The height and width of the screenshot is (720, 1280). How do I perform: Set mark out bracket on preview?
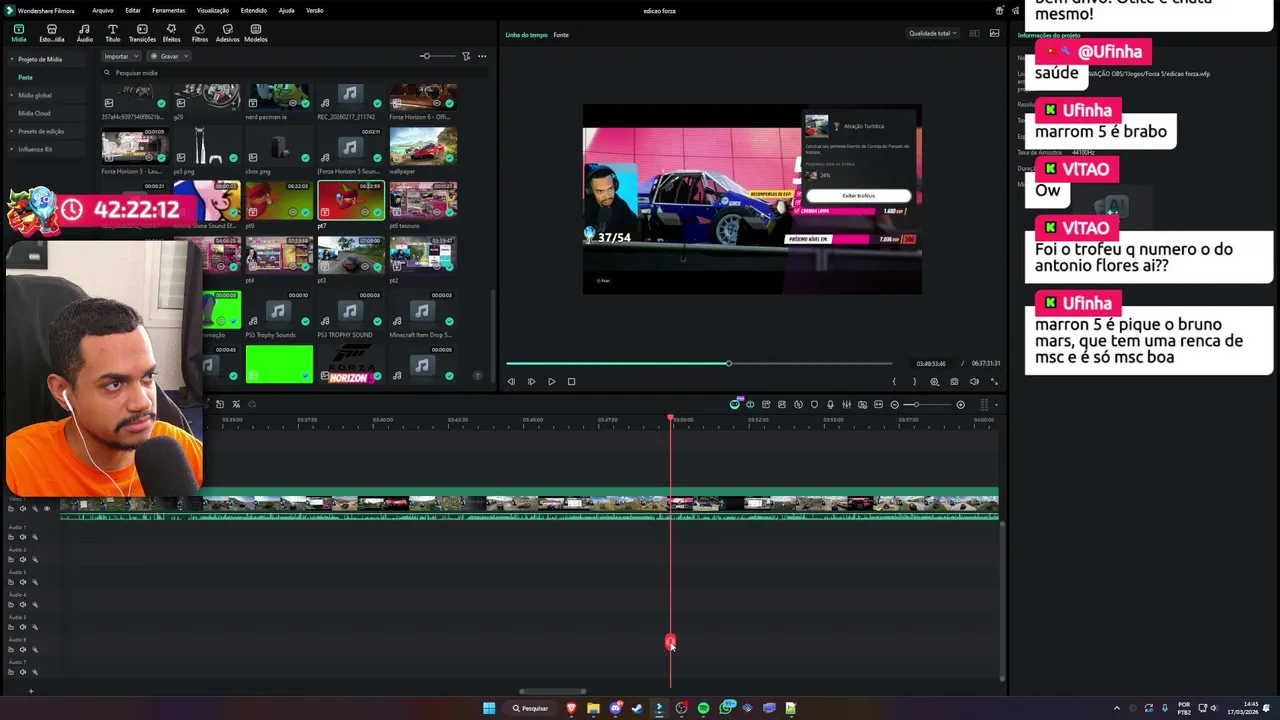[x=914, y=381]
